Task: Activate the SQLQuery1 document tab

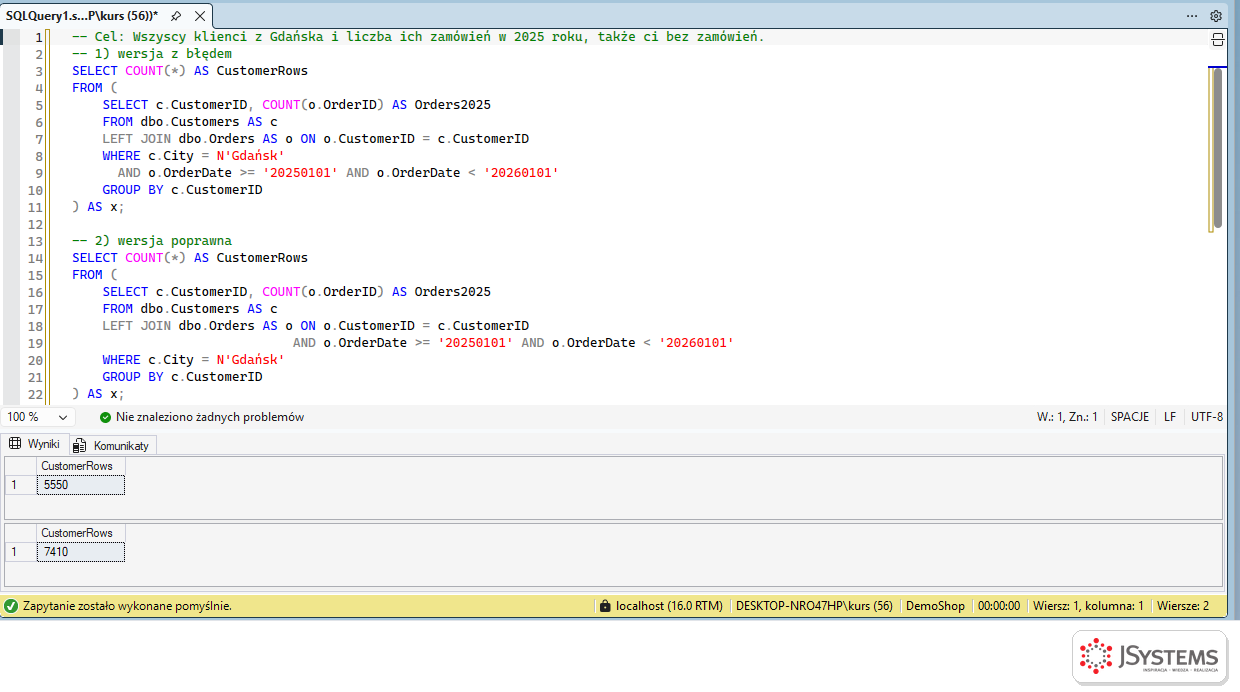Action: [81, 16]
